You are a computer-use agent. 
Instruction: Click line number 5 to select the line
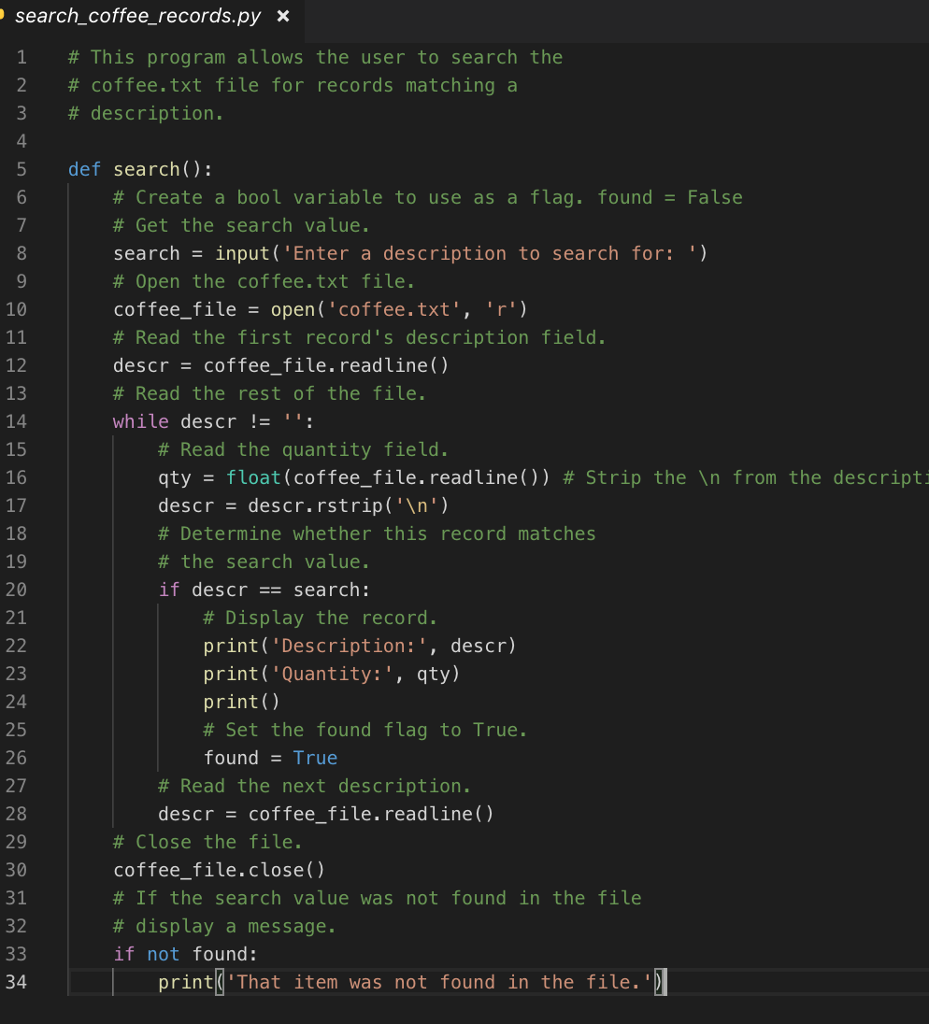pos(21,169)
